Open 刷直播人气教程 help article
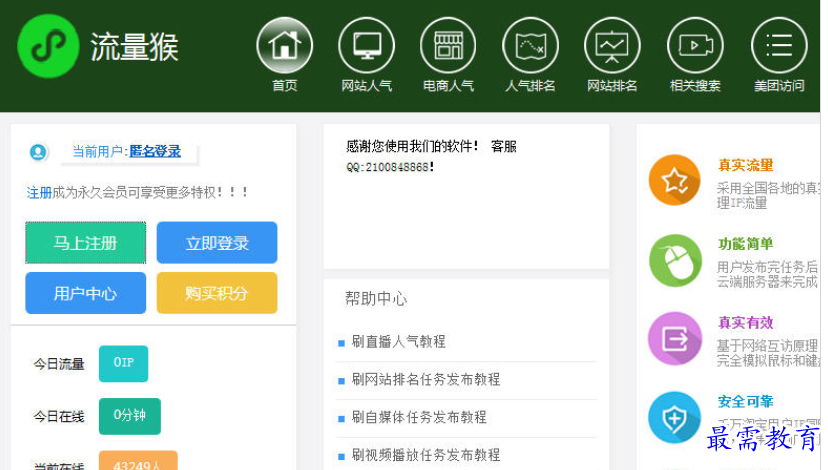 pos(399,342)
